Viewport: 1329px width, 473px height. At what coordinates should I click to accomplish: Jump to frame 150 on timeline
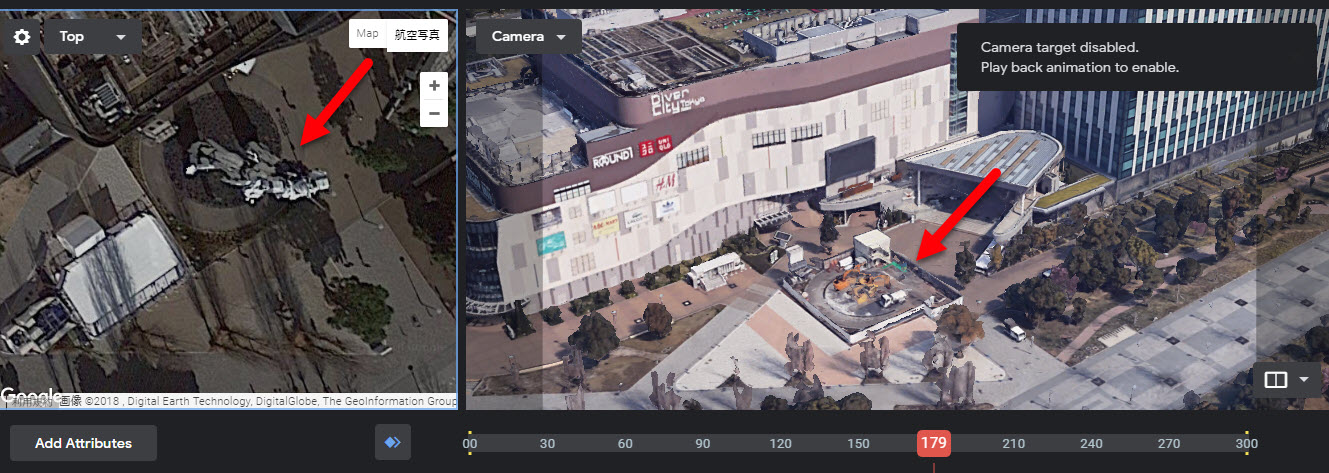click(x=858, y=443)
